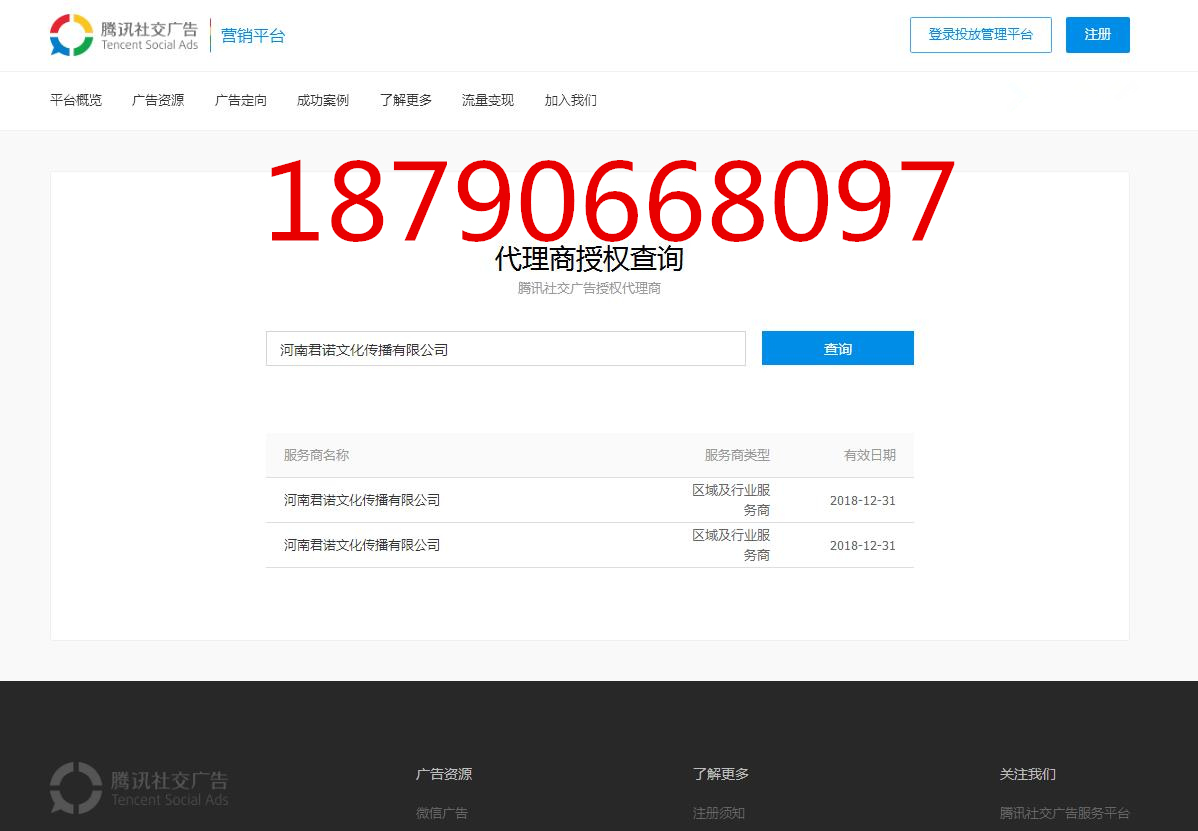Open the footer 注册须知 link
The image size is (1198, 831).
(718, 813)
